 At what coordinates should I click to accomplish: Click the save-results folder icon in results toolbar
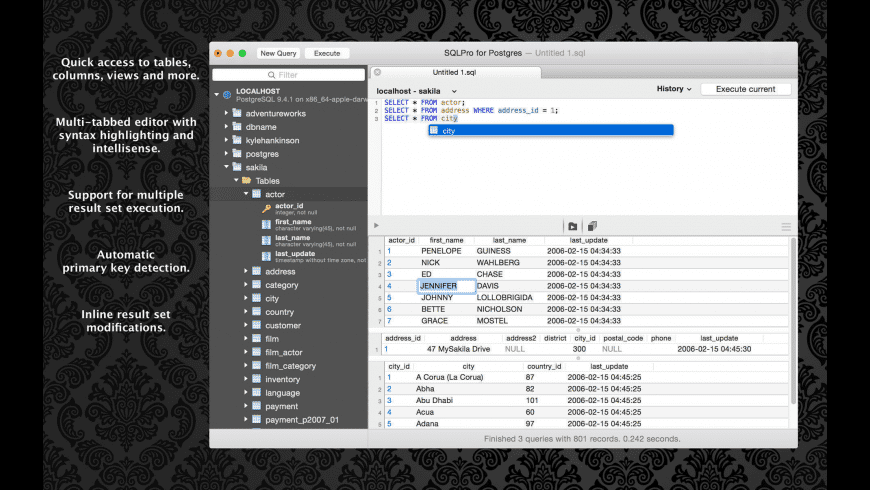(573, 226)
